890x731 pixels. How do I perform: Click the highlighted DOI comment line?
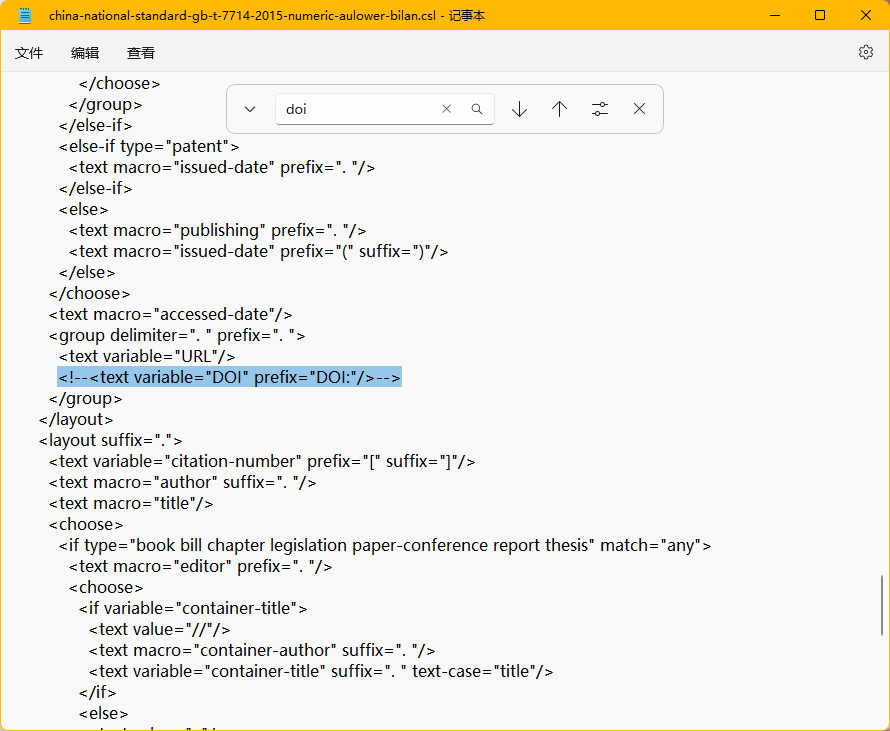(x=229, y=377)
